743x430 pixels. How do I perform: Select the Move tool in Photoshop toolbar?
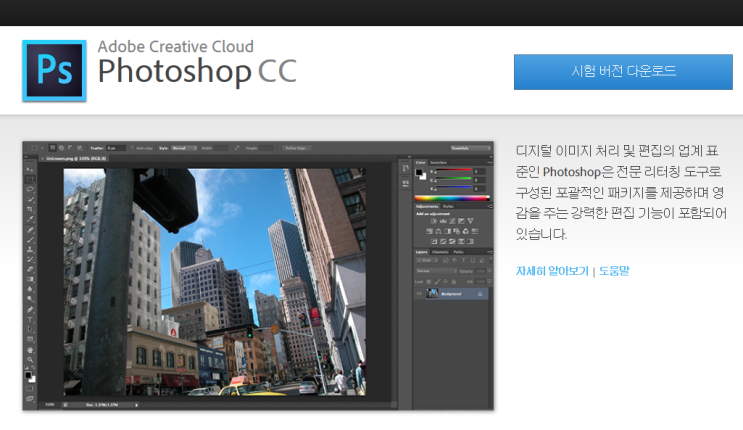pyautogui.click(x=30, y=169)
